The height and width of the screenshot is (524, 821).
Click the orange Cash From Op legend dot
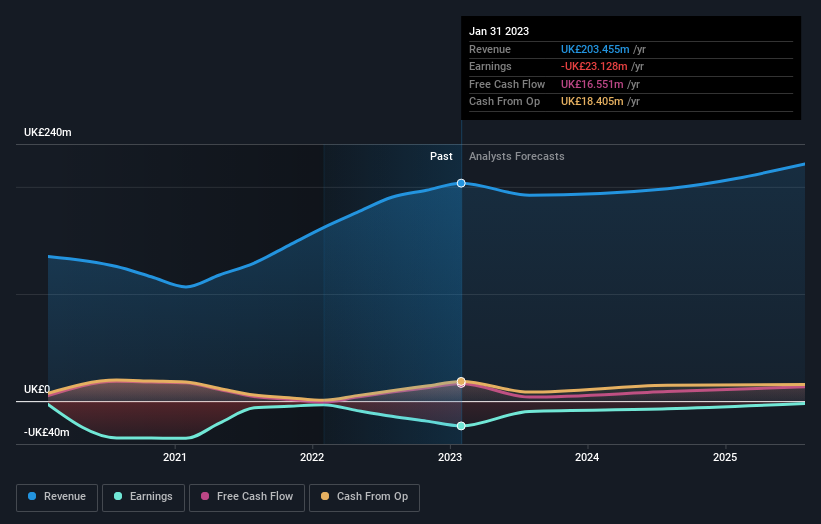pyautogui.click(x=325, y=496)
